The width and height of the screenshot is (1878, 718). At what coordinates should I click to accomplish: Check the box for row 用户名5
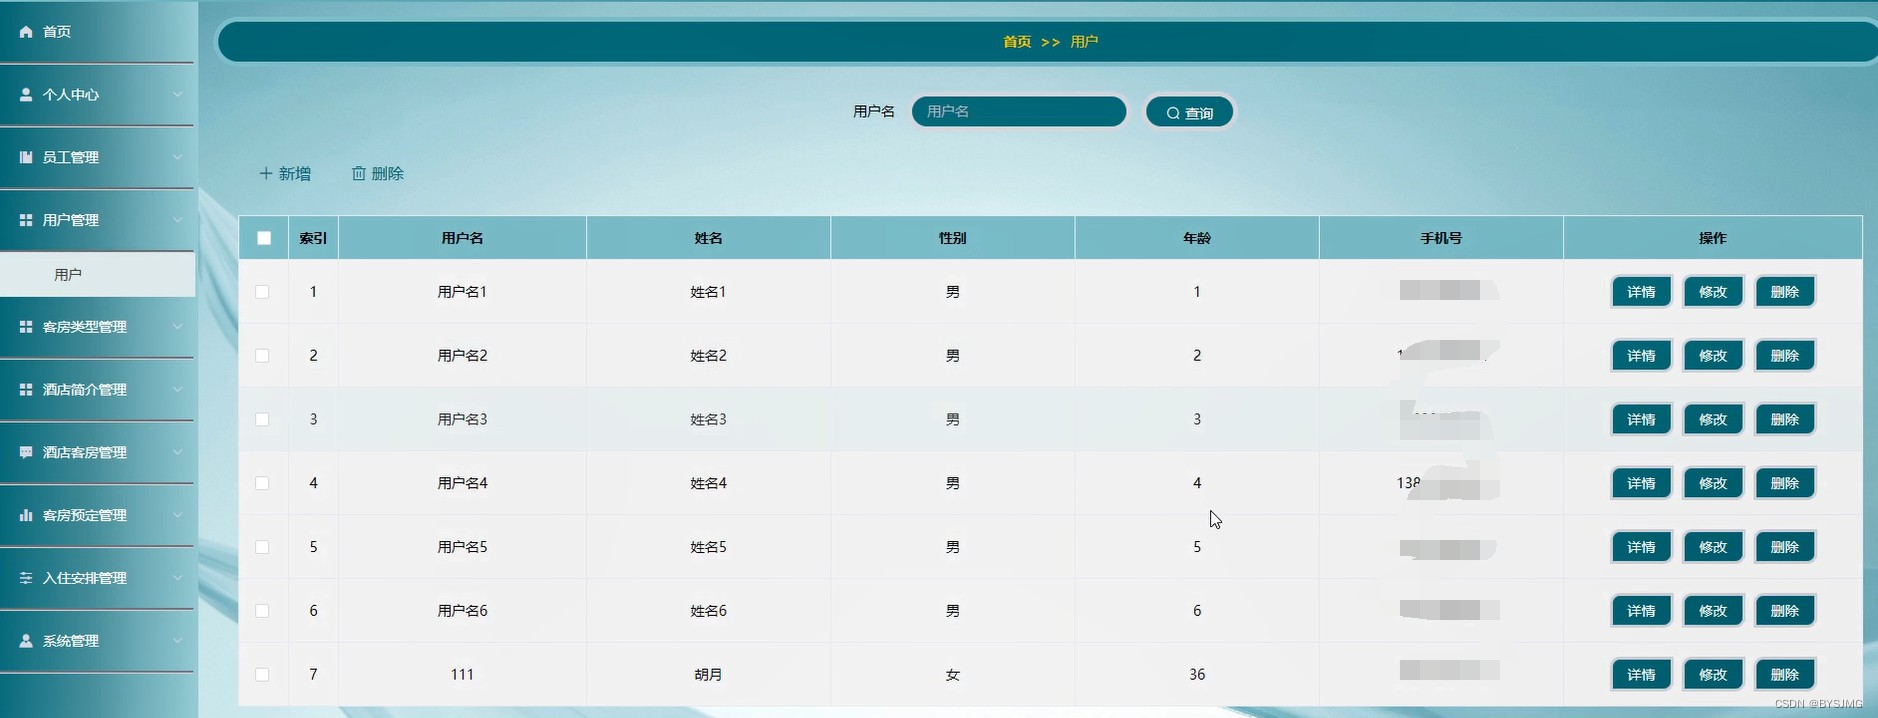coord(262,547)
